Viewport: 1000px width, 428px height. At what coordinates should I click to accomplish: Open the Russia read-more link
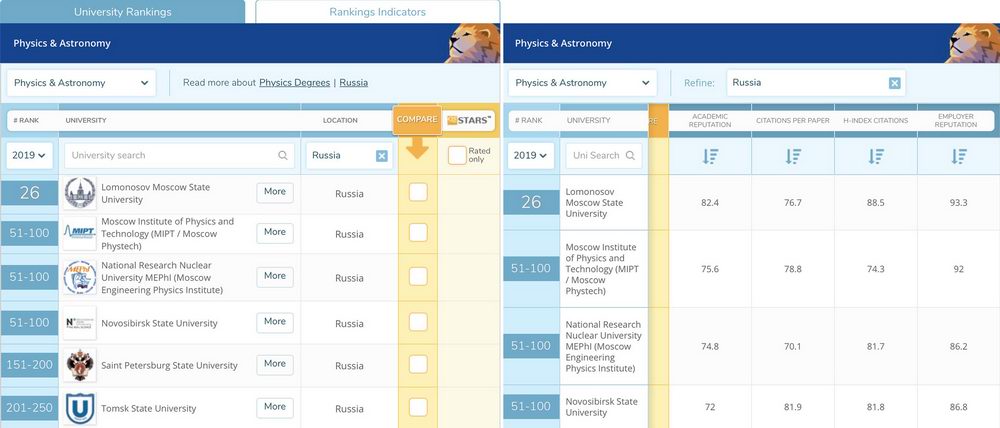[x=353, y=83]
